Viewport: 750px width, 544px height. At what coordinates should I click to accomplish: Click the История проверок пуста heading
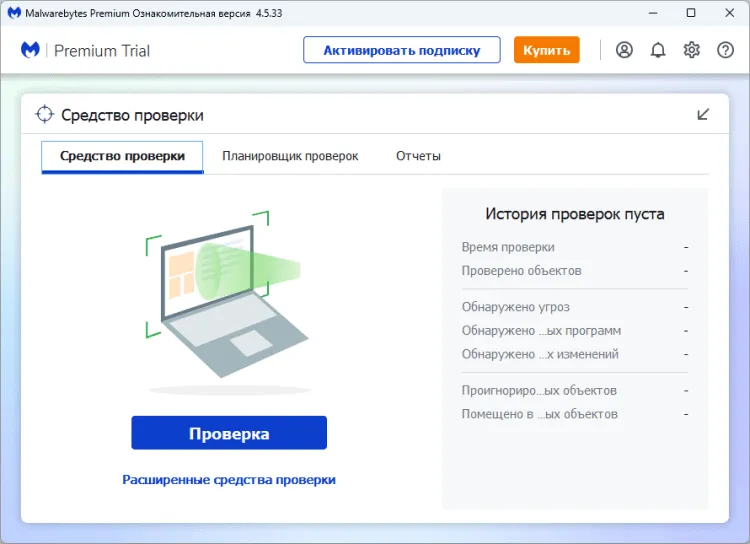point(574,214)
